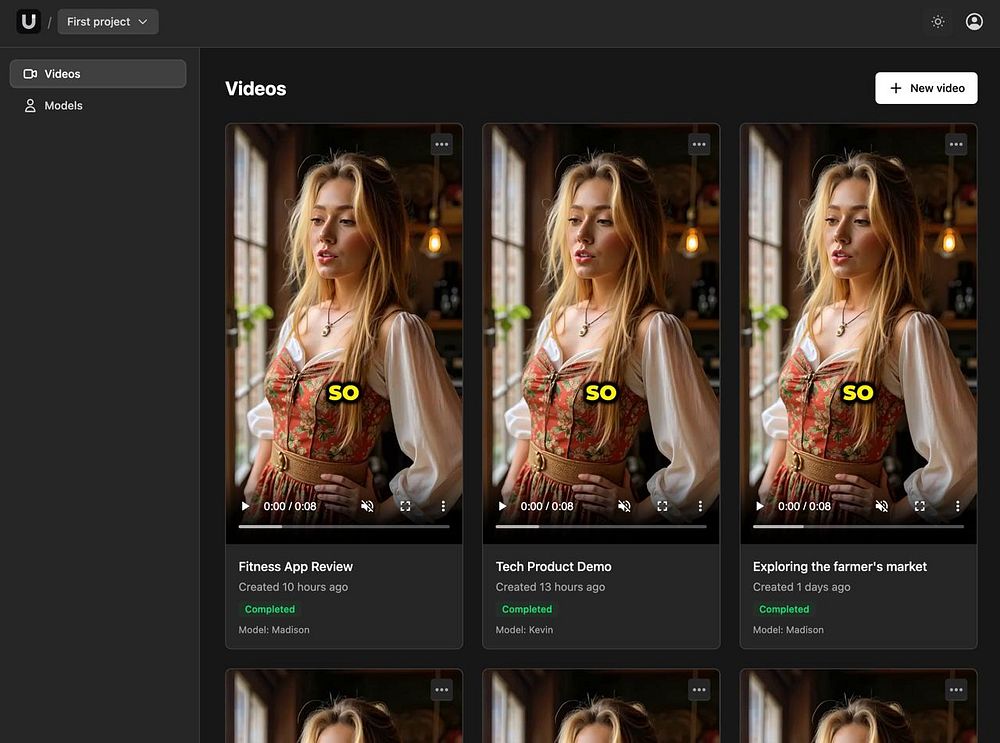Click Model: Kevin text

click(x=524, y=629)
